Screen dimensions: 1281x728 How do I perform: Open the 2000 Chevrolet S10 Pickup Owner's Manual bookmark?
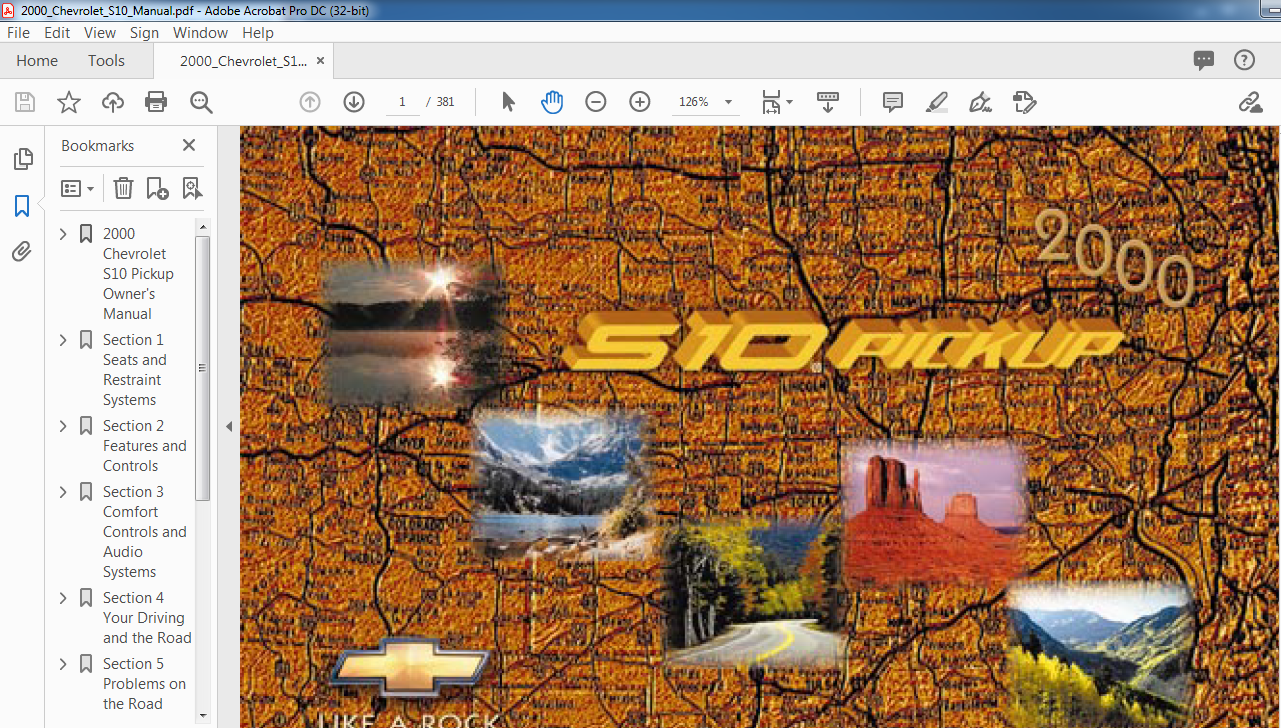138,273
